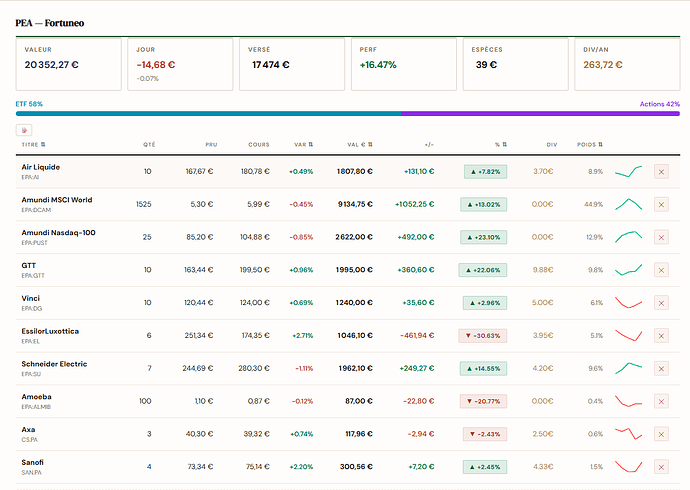
Task: Open the Air Liquide title
Action: tap(40, 167)
